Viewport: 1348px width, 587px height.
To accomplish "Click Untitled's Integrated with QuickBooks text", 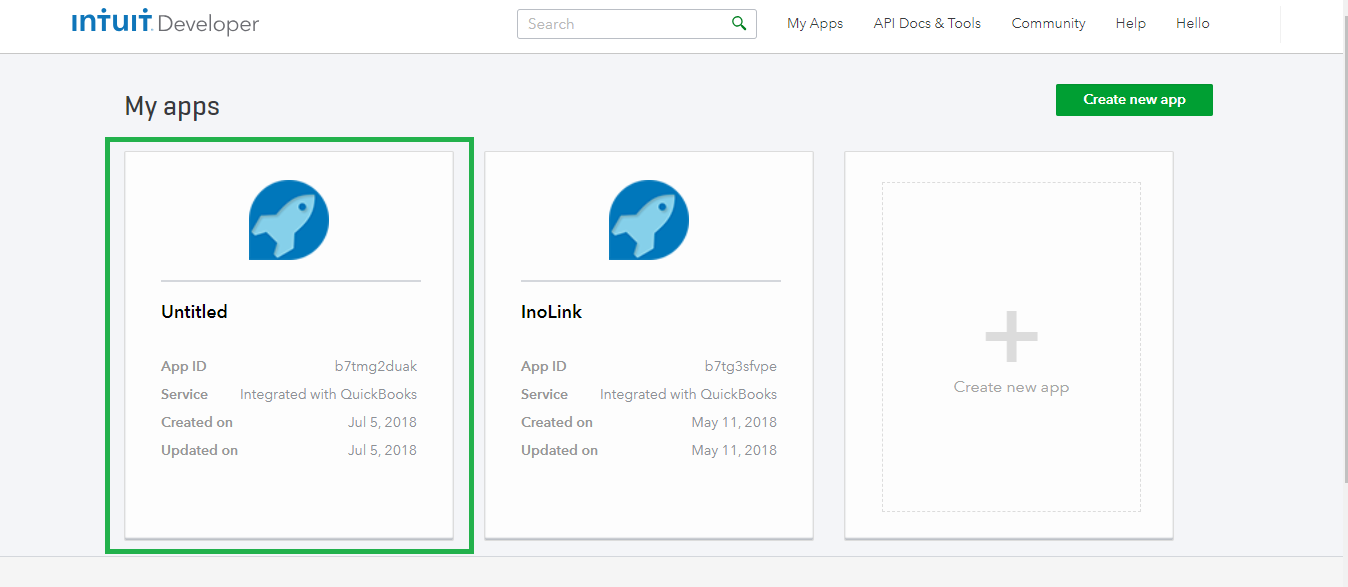I will pyautogui.click(x=328, y=394).
